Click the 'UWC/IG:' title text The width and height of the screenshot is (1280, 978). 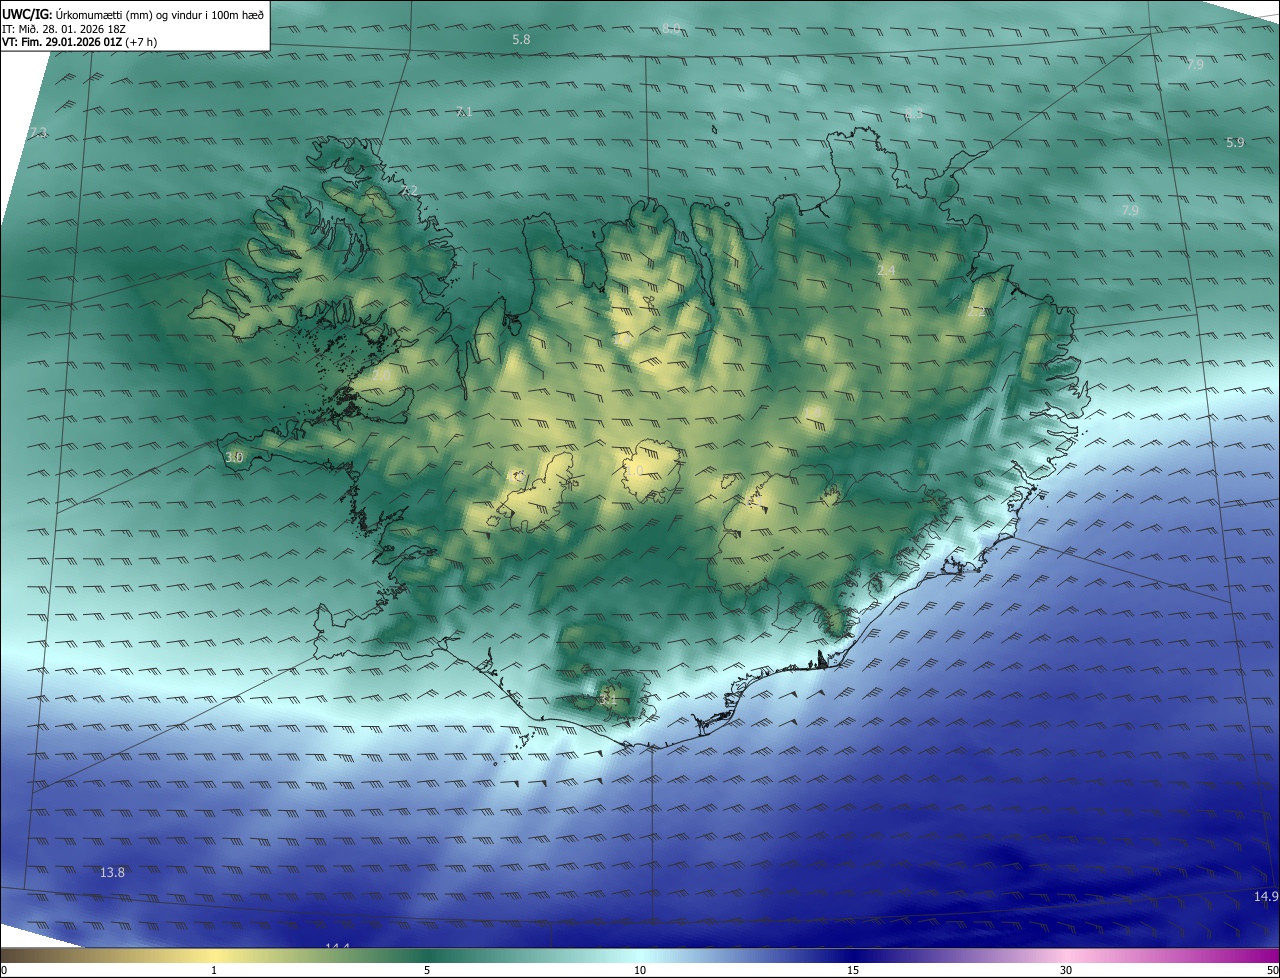[x=26, y=14]
